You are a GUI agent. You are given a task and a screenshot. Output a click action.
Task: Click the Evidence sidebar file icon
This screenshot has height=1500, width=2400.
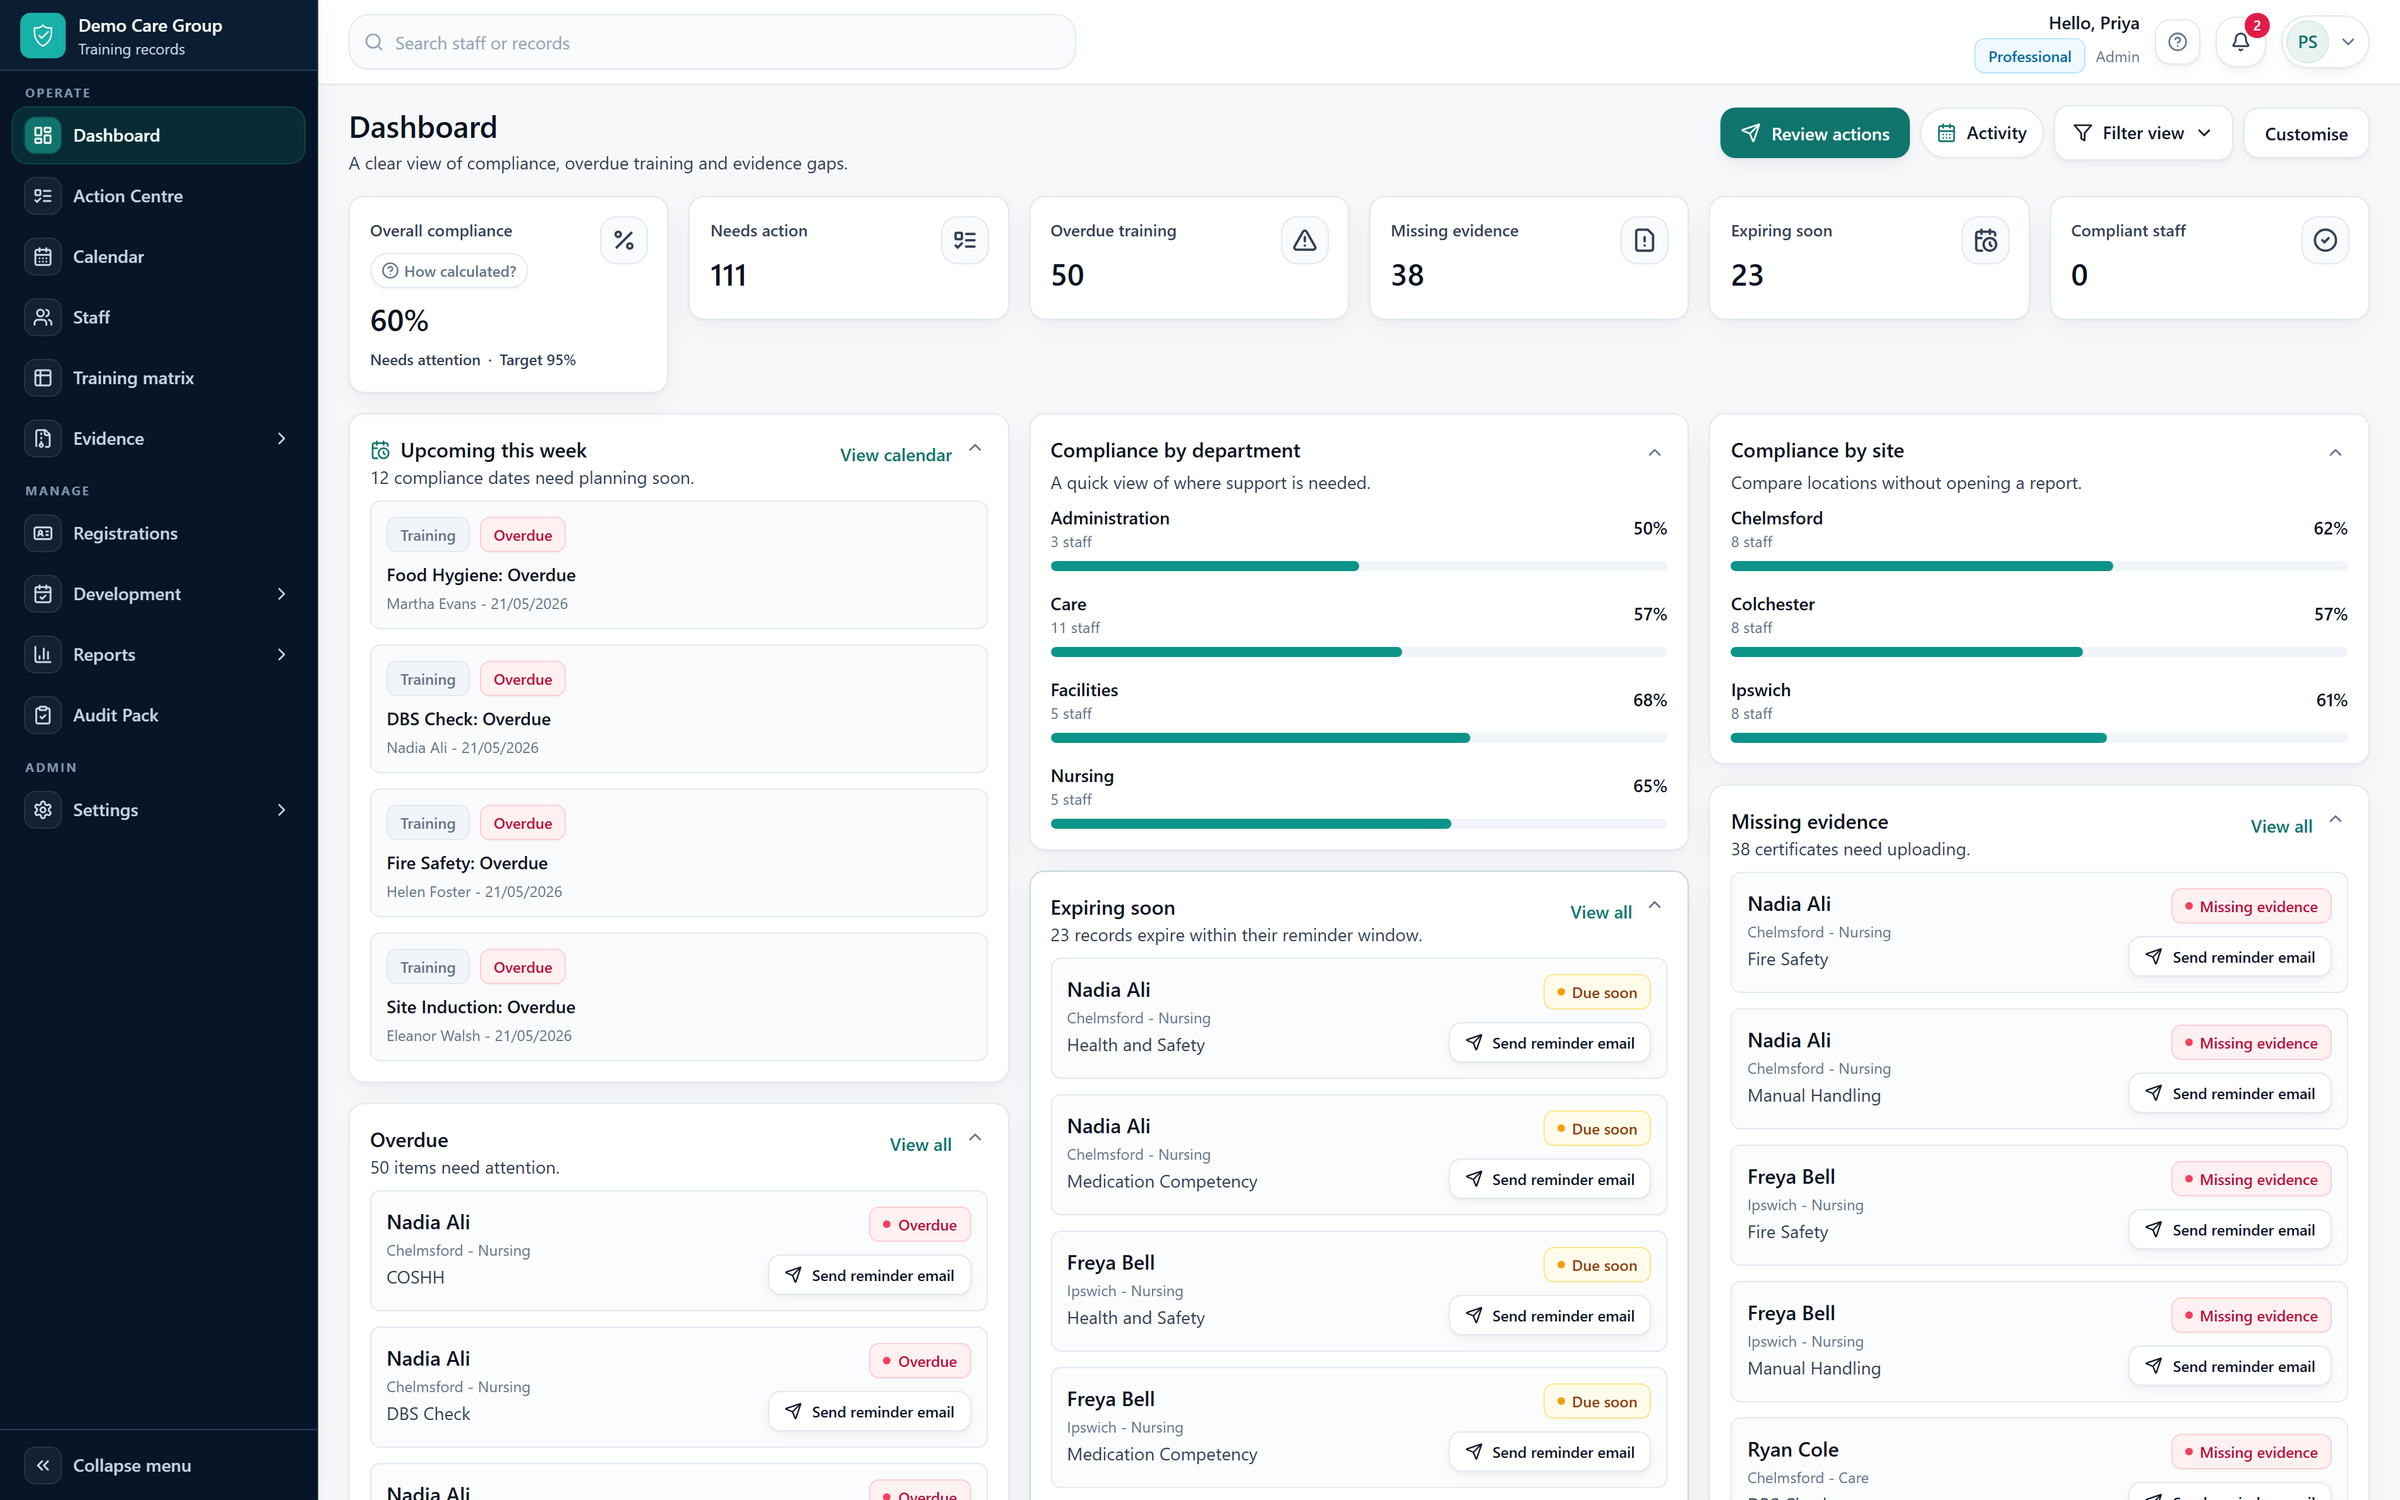pos(43,438)
